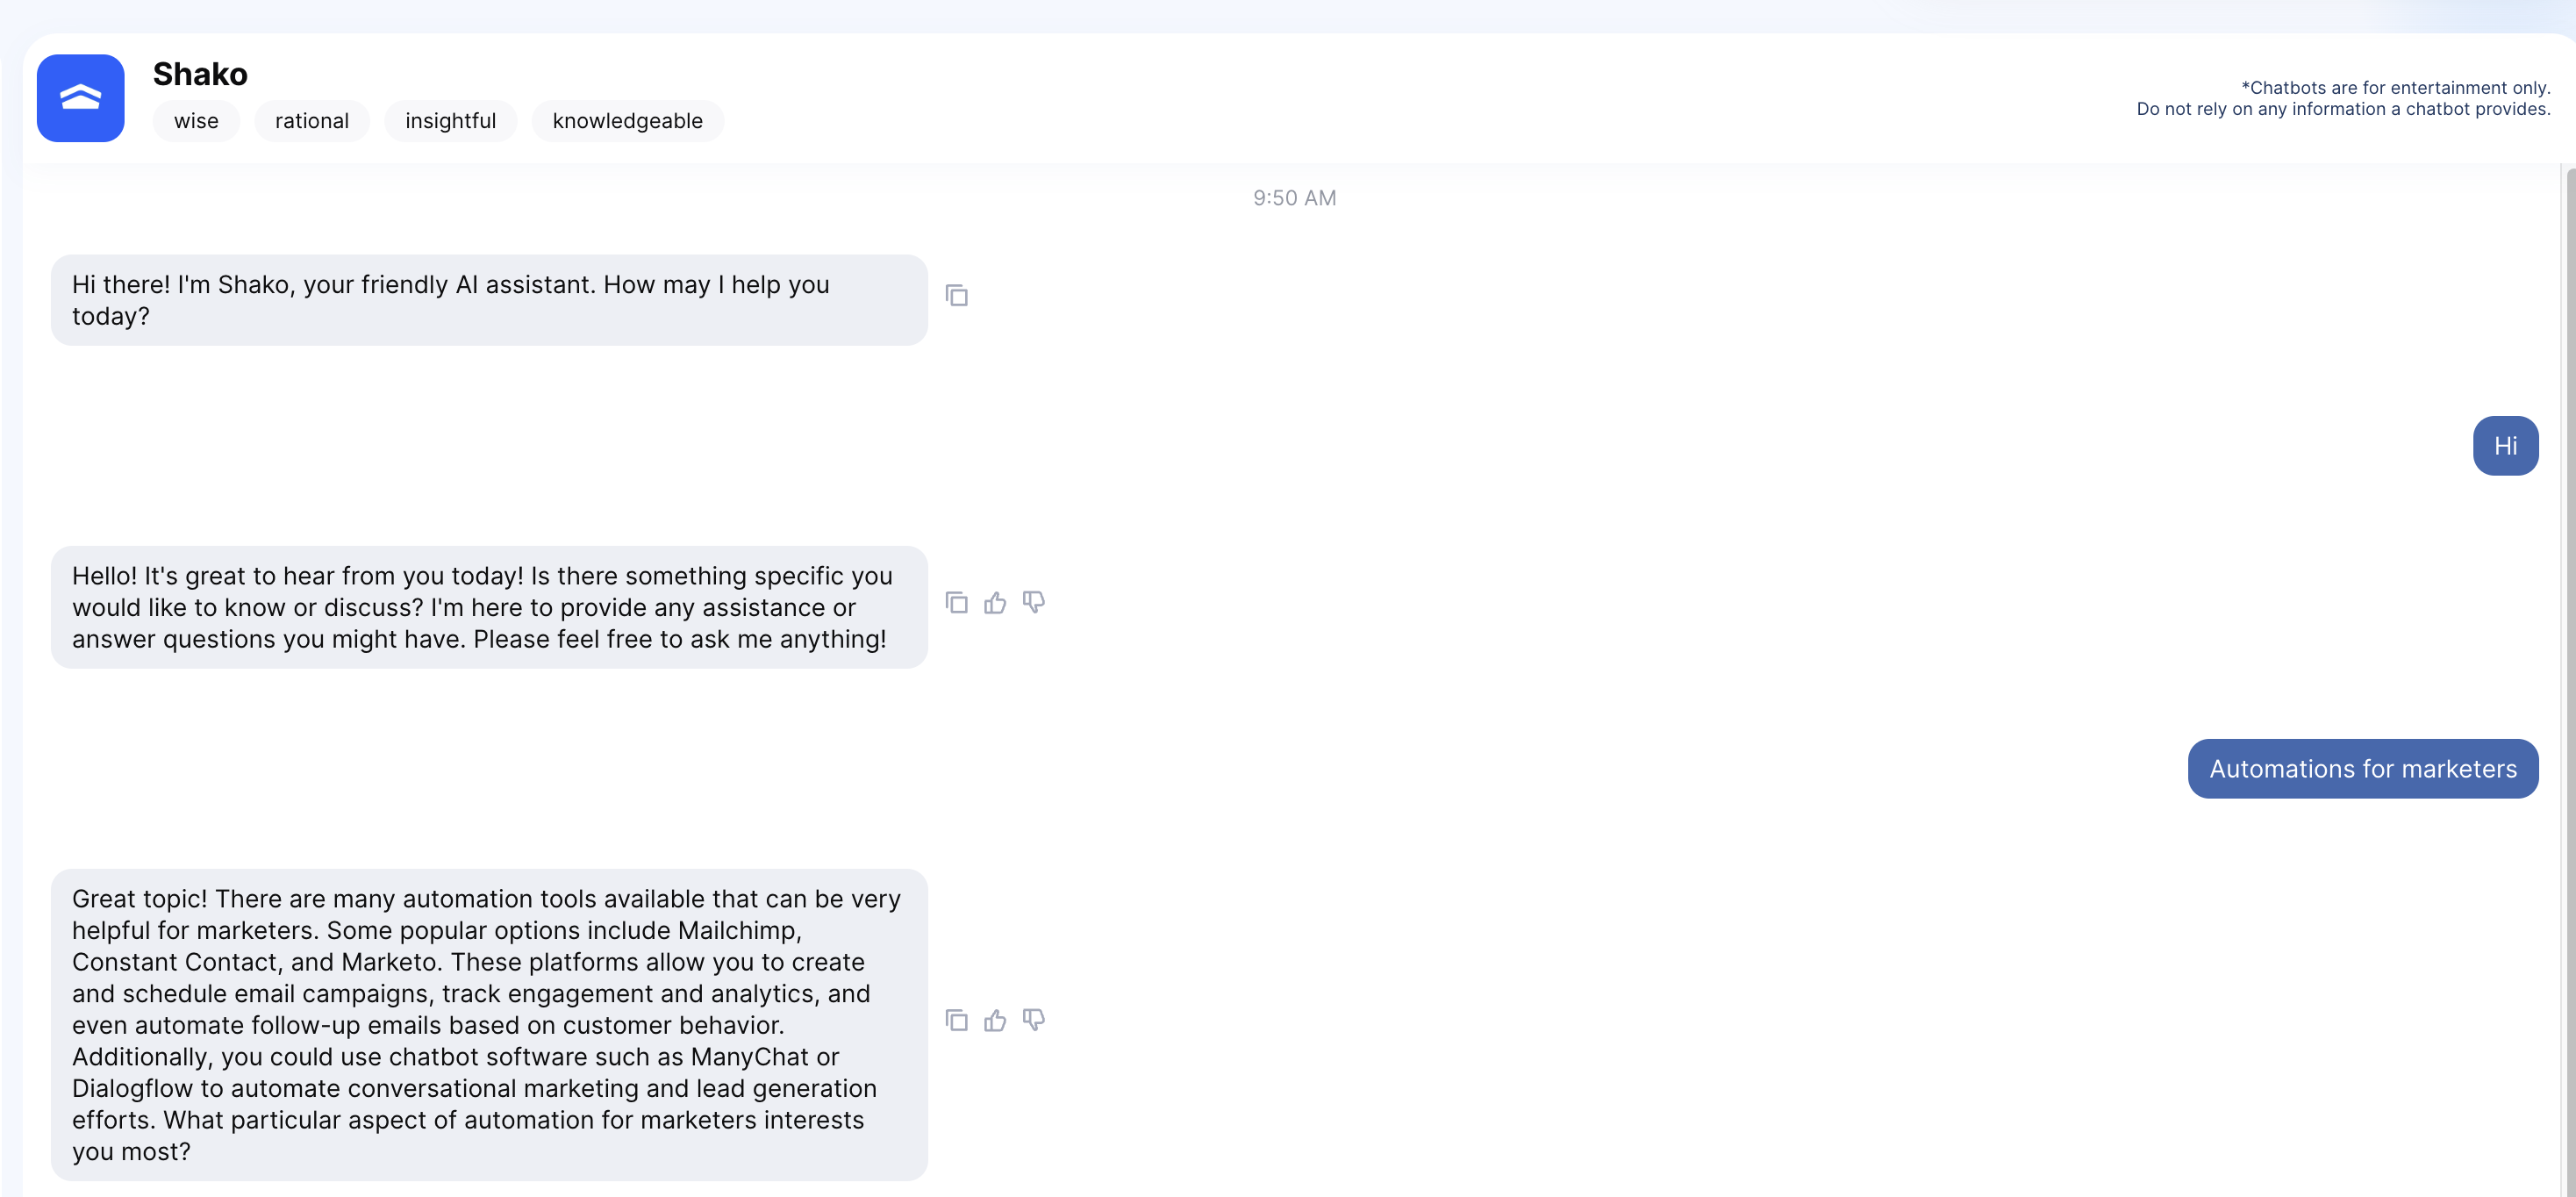2576x1197 pixels.
Task: Click the Shako name heading
Action: click(x=200, y=74)
